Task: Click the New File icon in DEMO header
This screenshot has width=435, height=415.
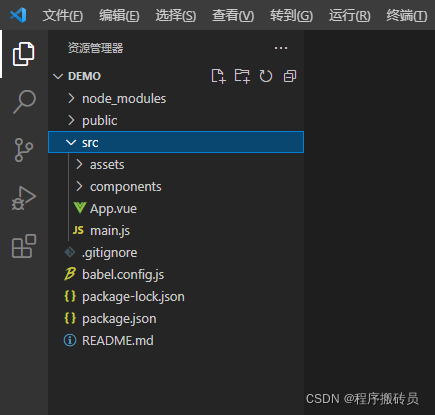Action: tap(218, 76)
